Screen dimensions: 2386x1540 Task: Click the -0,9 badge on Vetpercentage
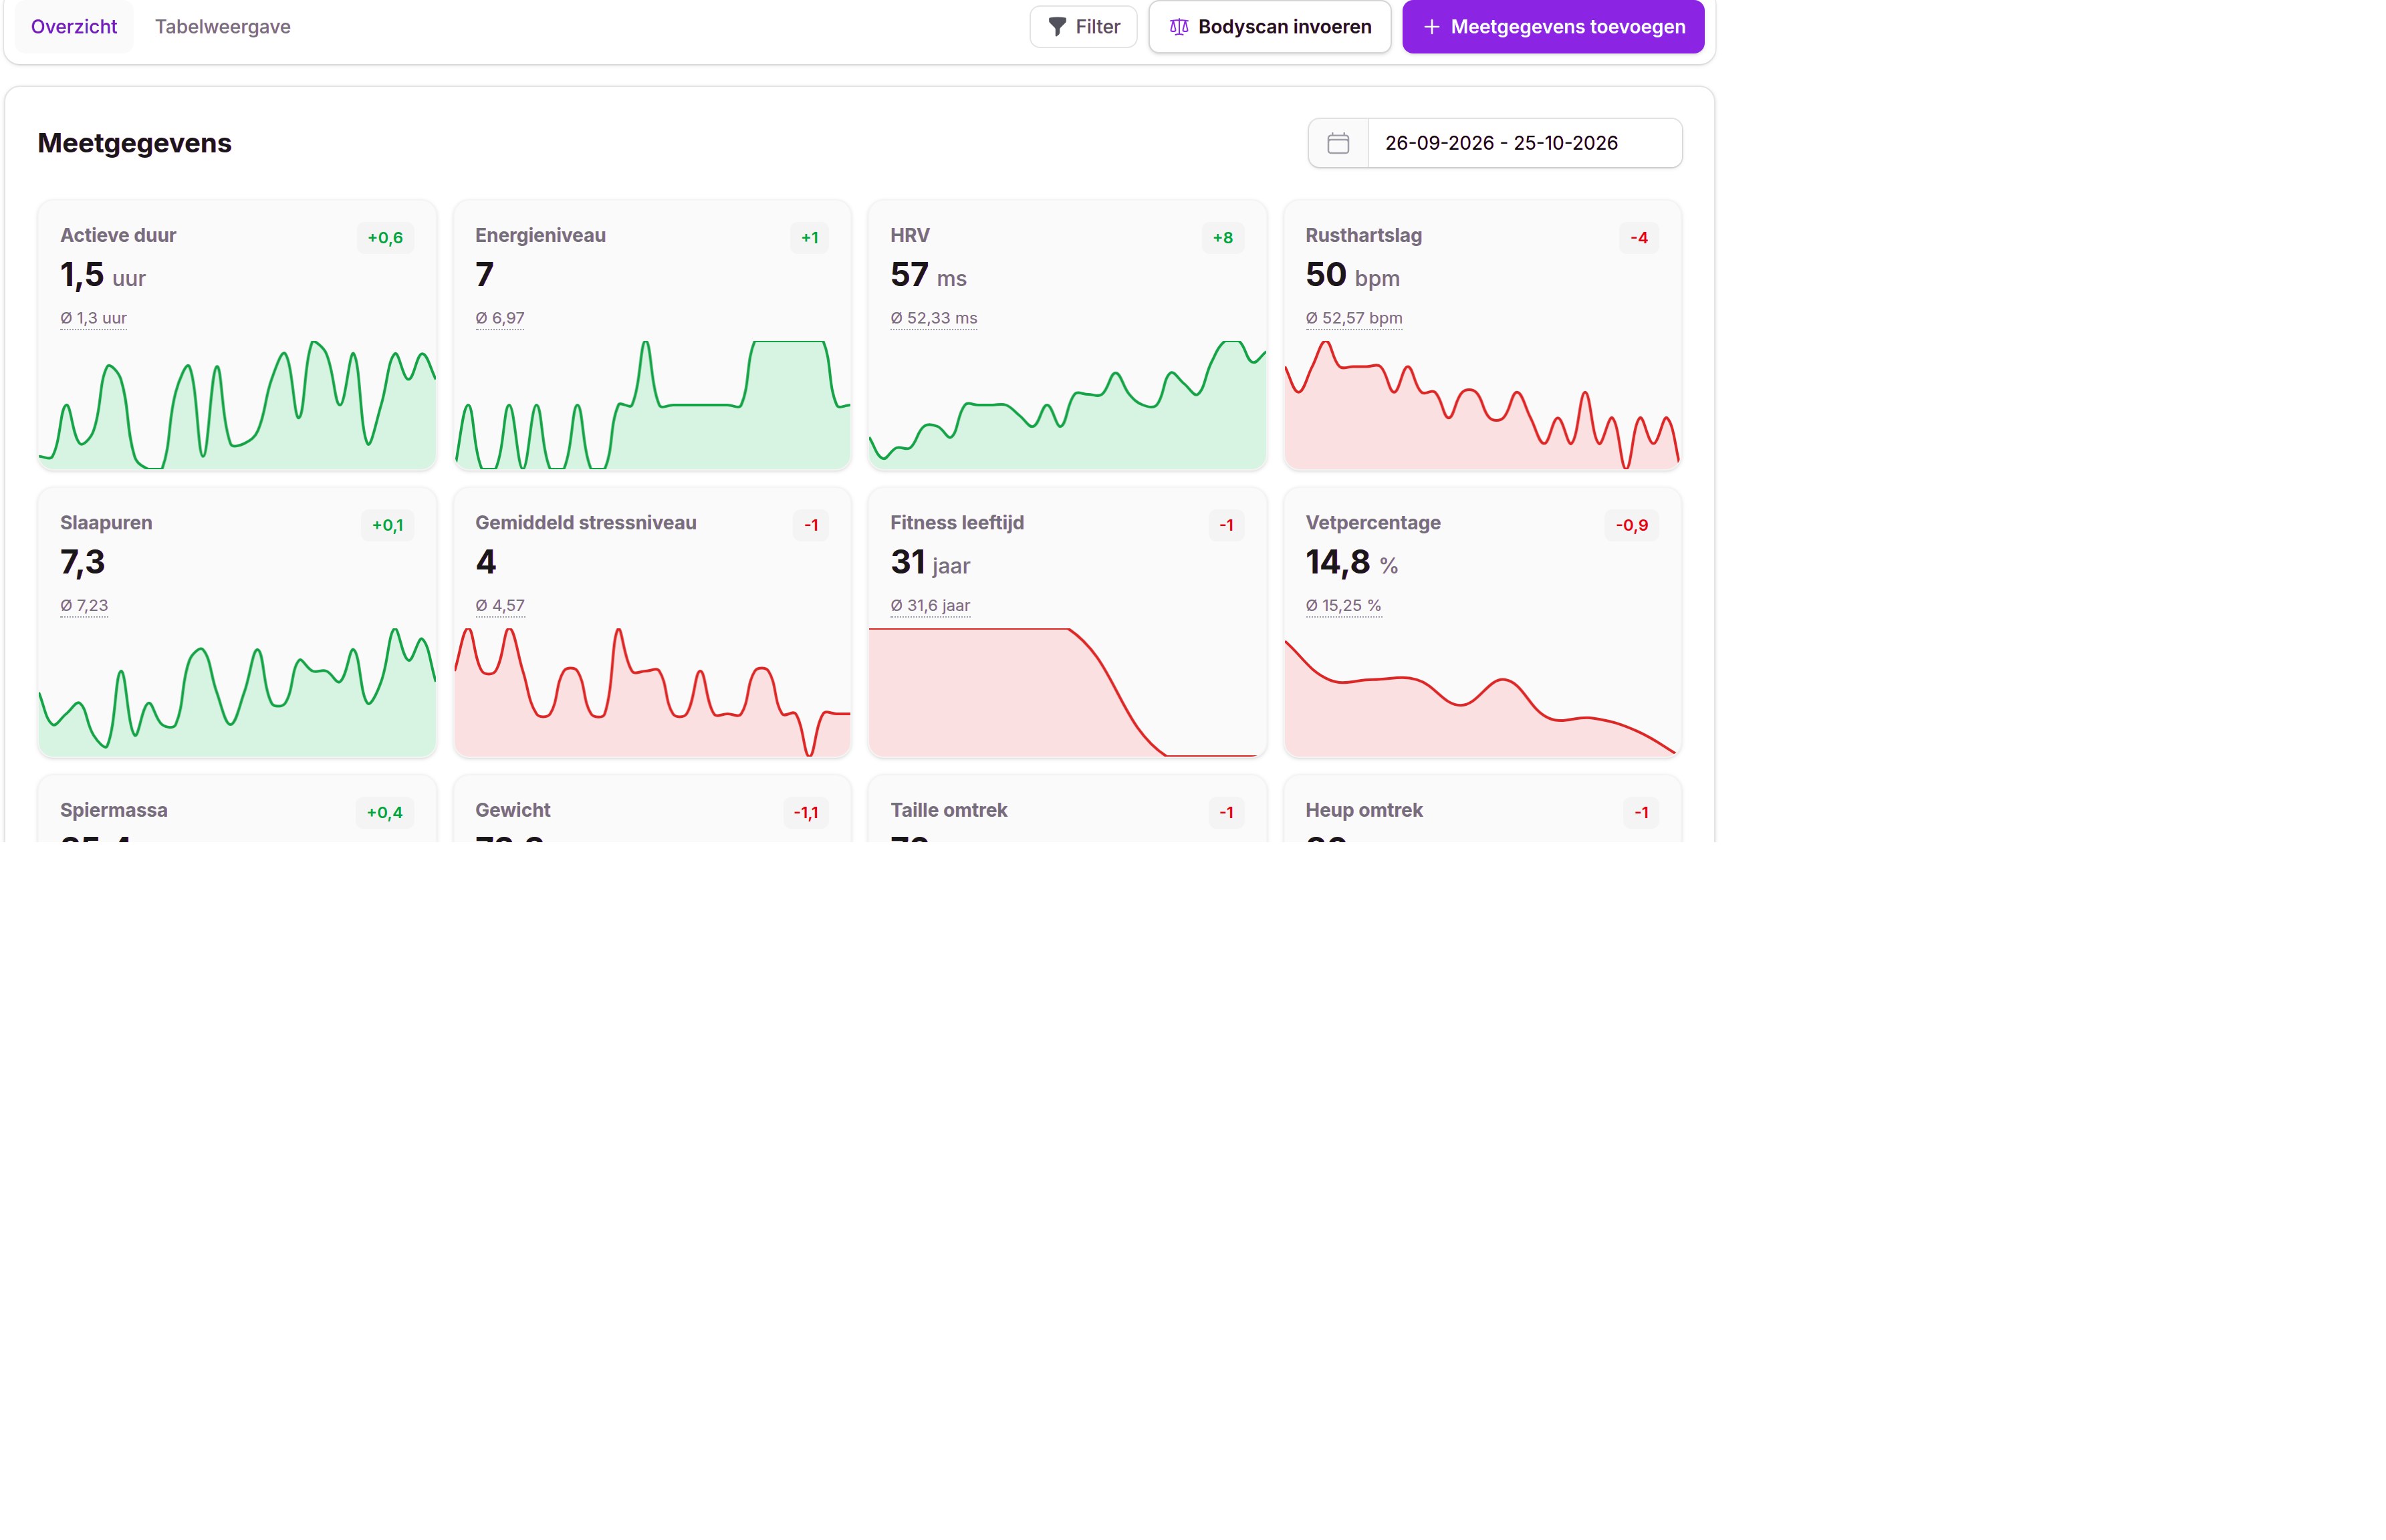click(1631, 525)
